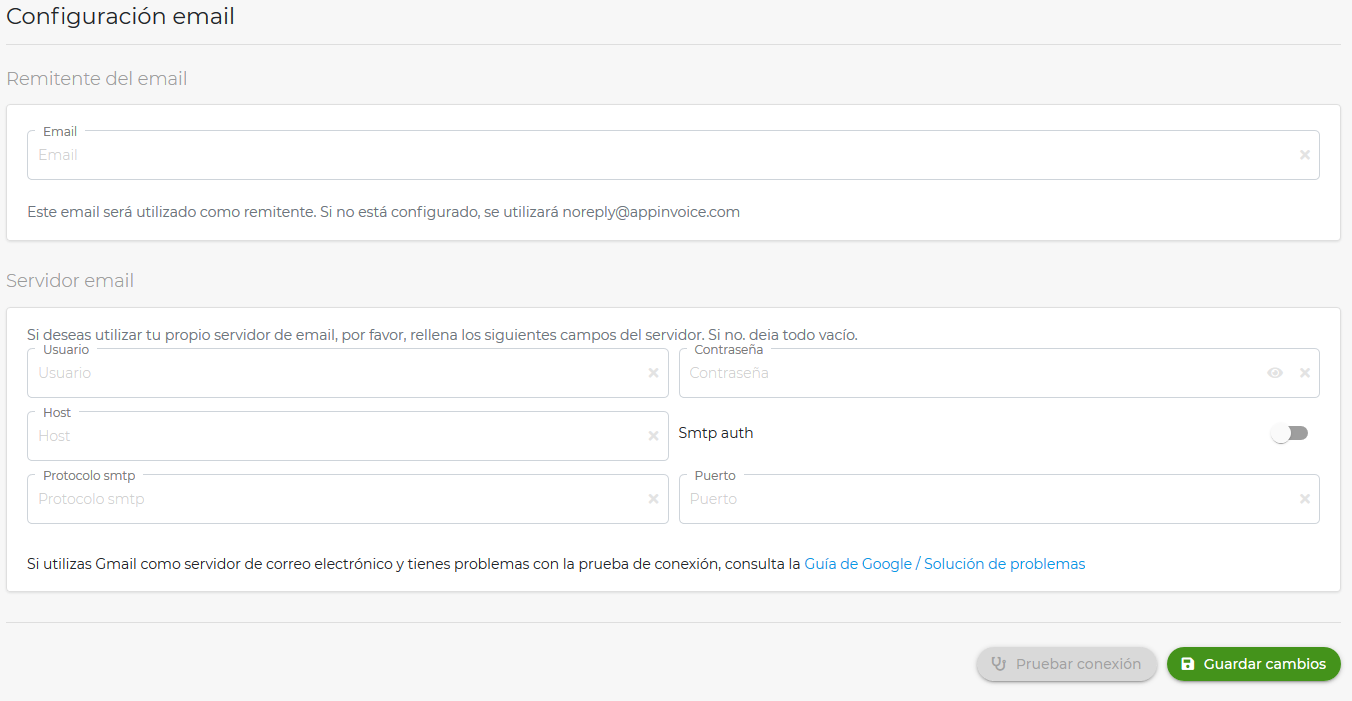Viewport: 1352px width, 701px height.
Task: Clear the Protocolo smtp field
Action: click(653, 499)
